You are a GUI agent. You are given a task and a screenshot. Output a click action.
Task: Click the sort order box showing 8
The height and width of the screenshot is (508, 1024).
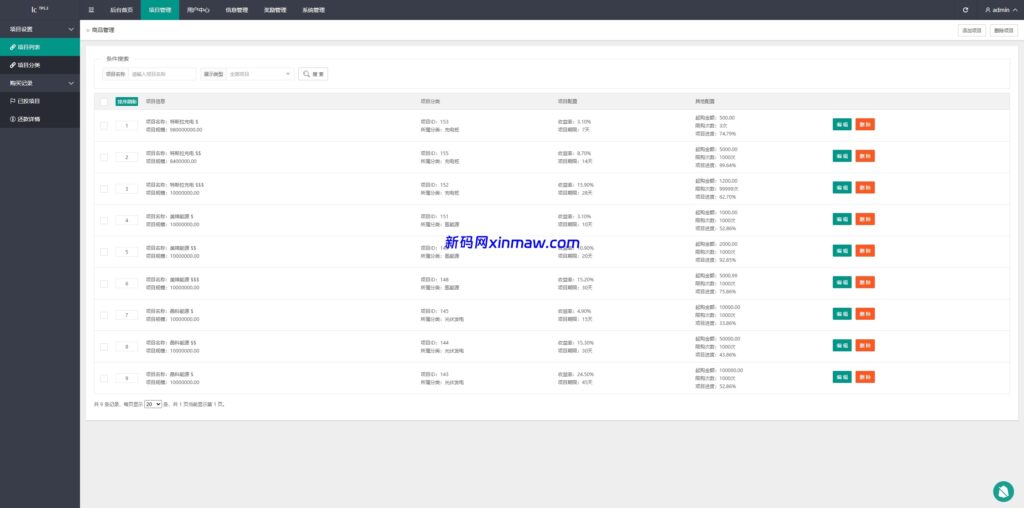tap(127, 347)
